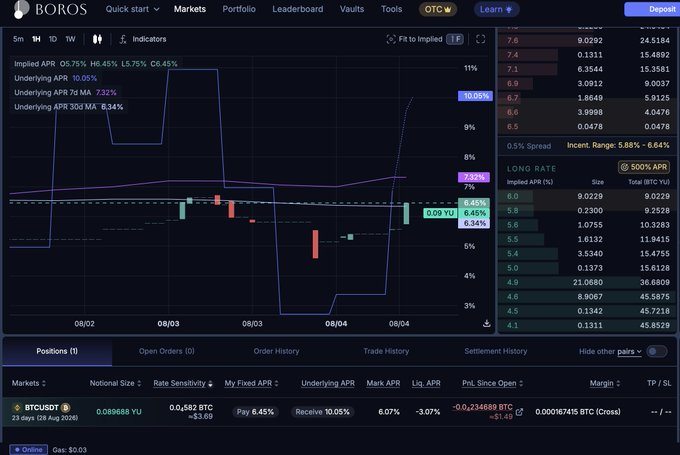Open the Markets page

[190, 9]
